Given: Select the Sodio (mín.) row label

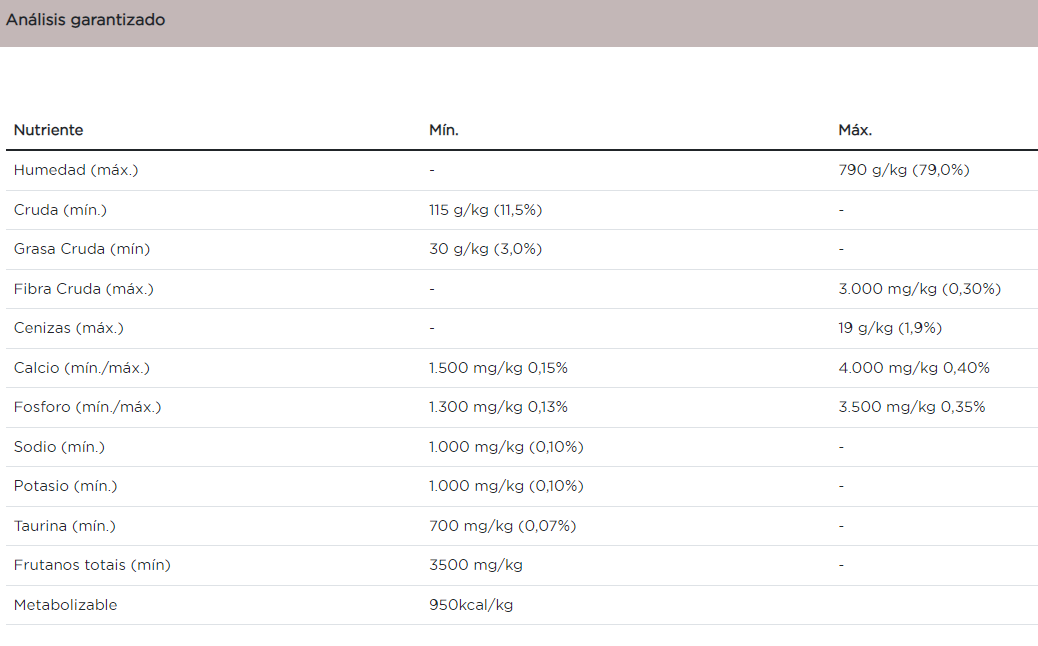Looking at the screenshot, I should [x=59, y=447].
